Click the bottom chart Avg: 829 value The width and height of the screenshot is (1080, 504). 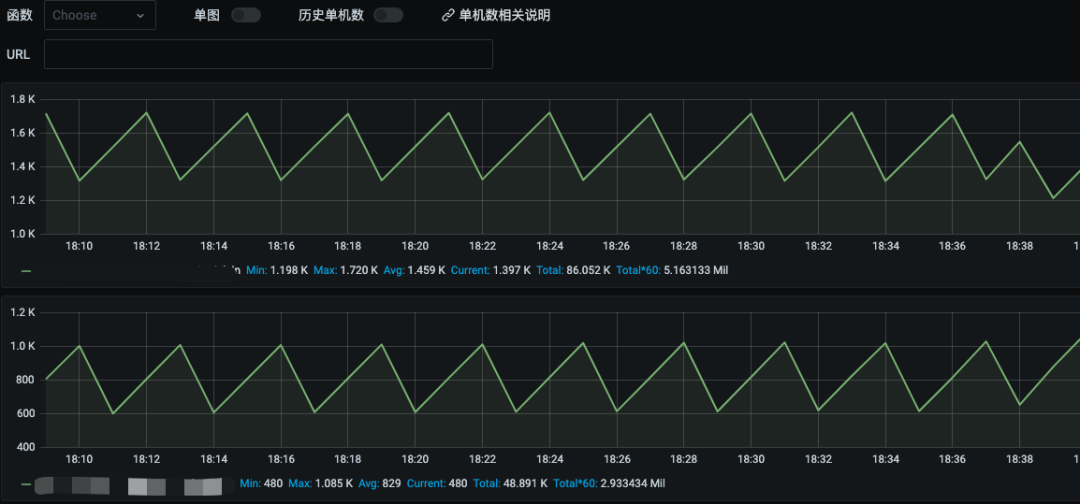tap(380, 484)
